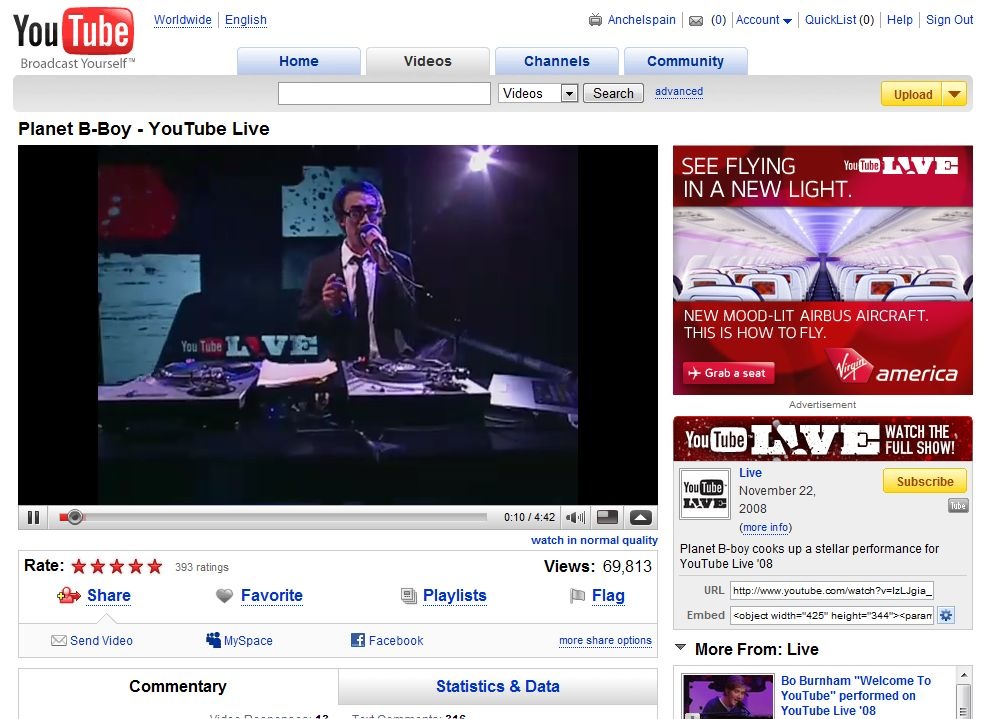Pause the video
This screenshot has height=719, width=996.
coord(34,518)
